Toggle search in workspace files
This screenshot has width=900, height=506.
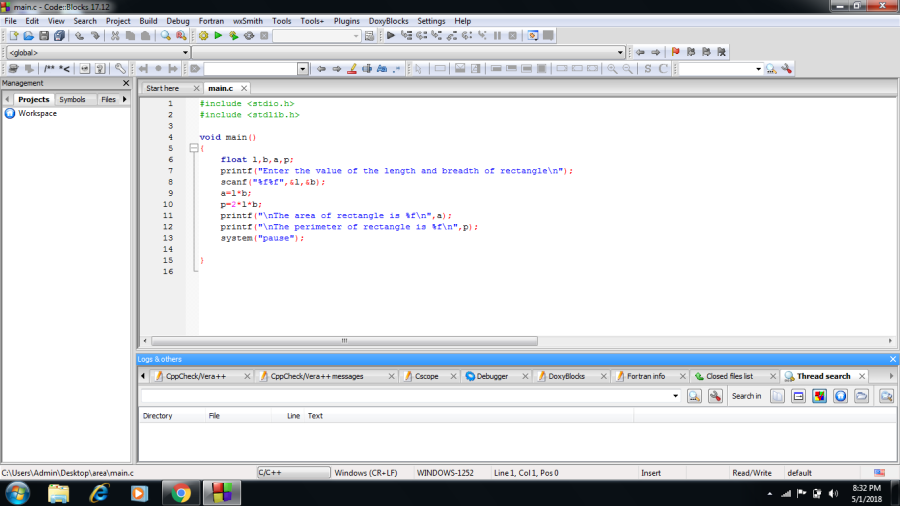pos(841,396)
